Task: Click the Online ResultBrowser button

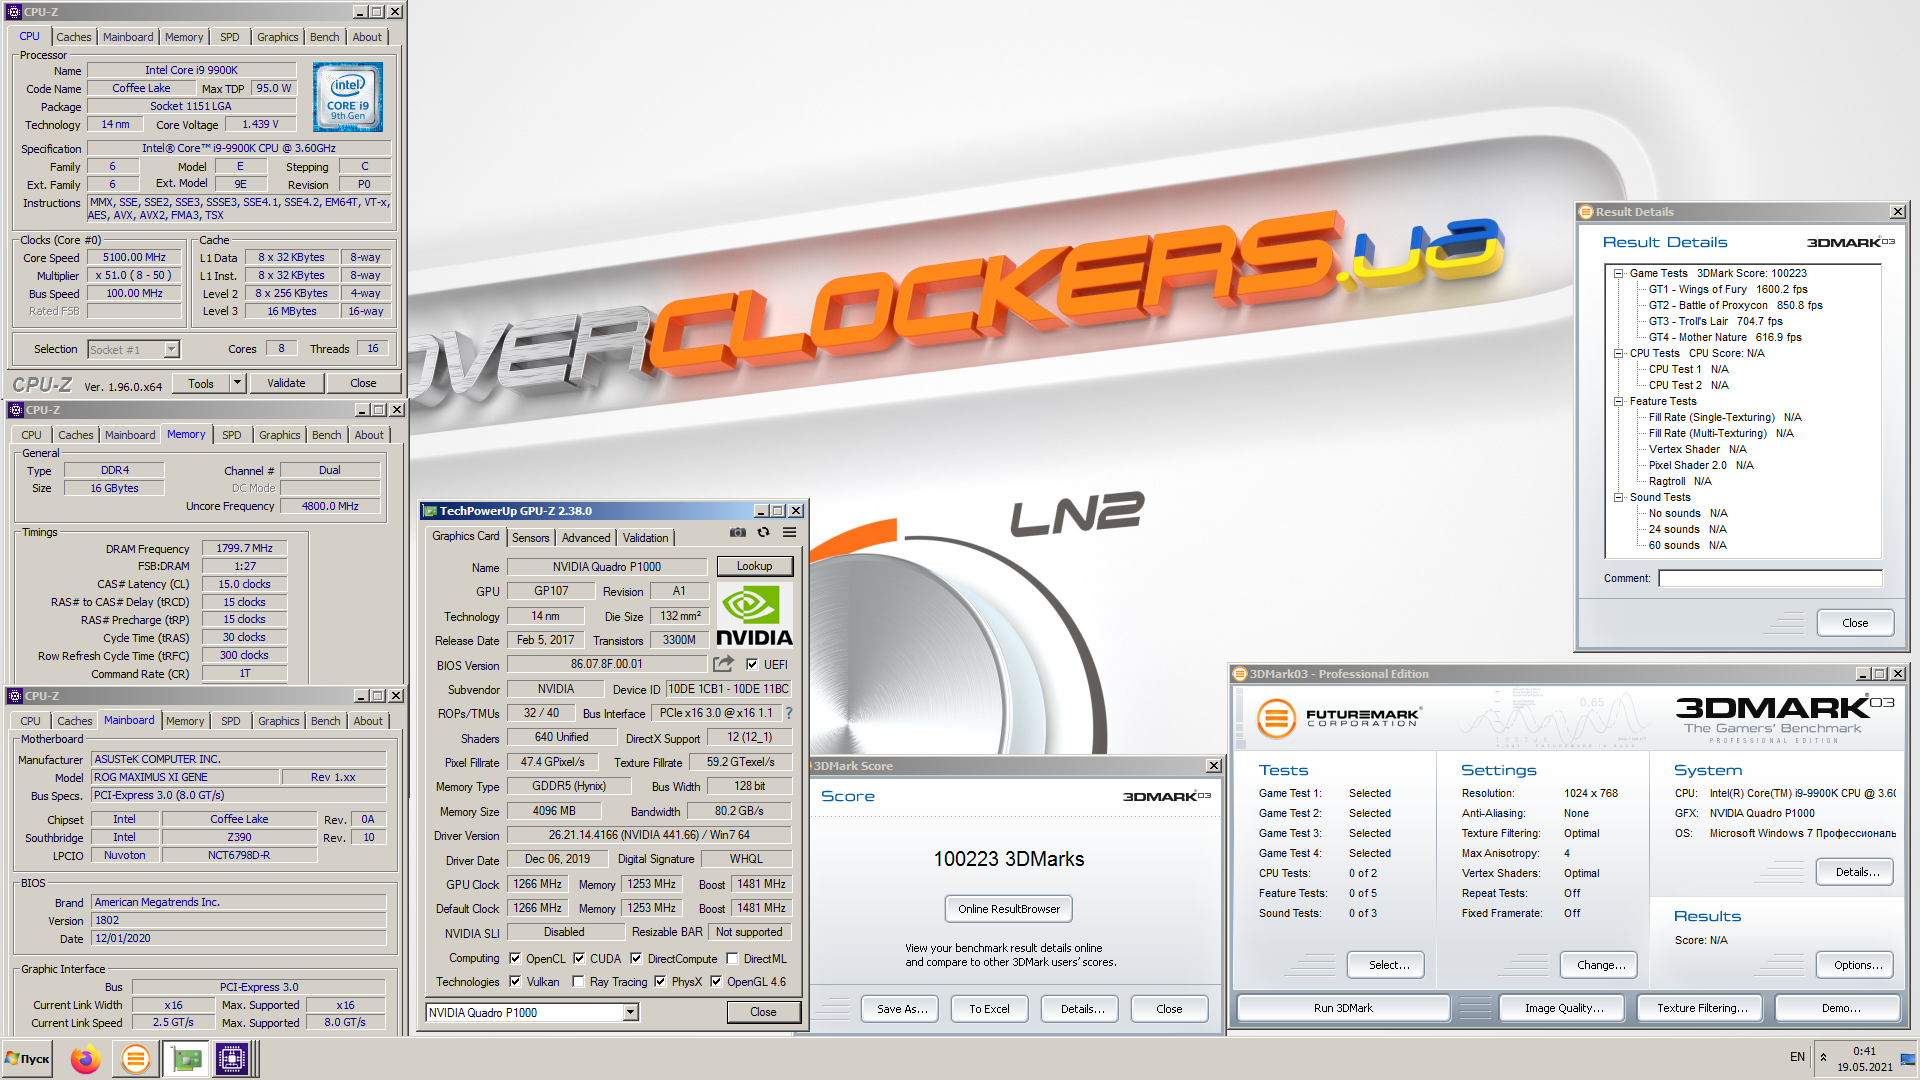Action: pyautogui.click(x=1008, y=909)
